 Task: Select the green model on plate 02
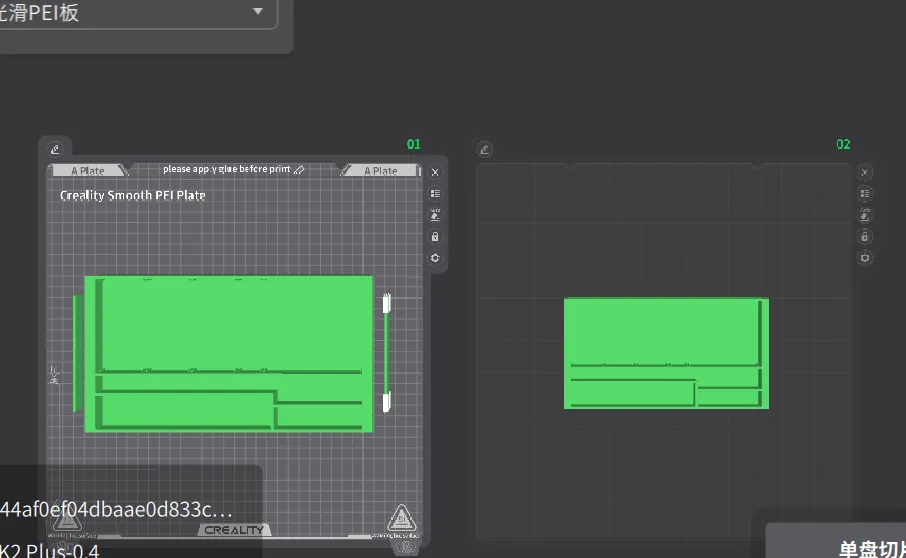(x=660, y=330)
